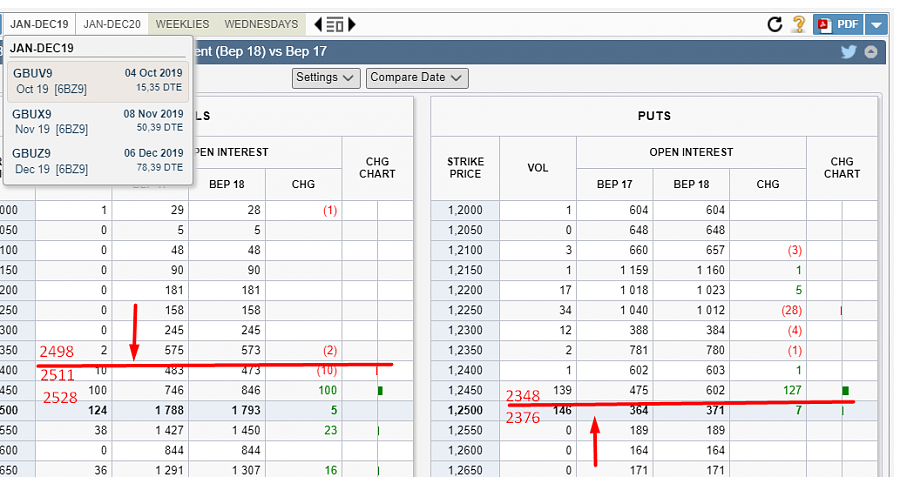
Task: Choose GBUZ9 Dec 19 contract
Action: tap(98, 160)
